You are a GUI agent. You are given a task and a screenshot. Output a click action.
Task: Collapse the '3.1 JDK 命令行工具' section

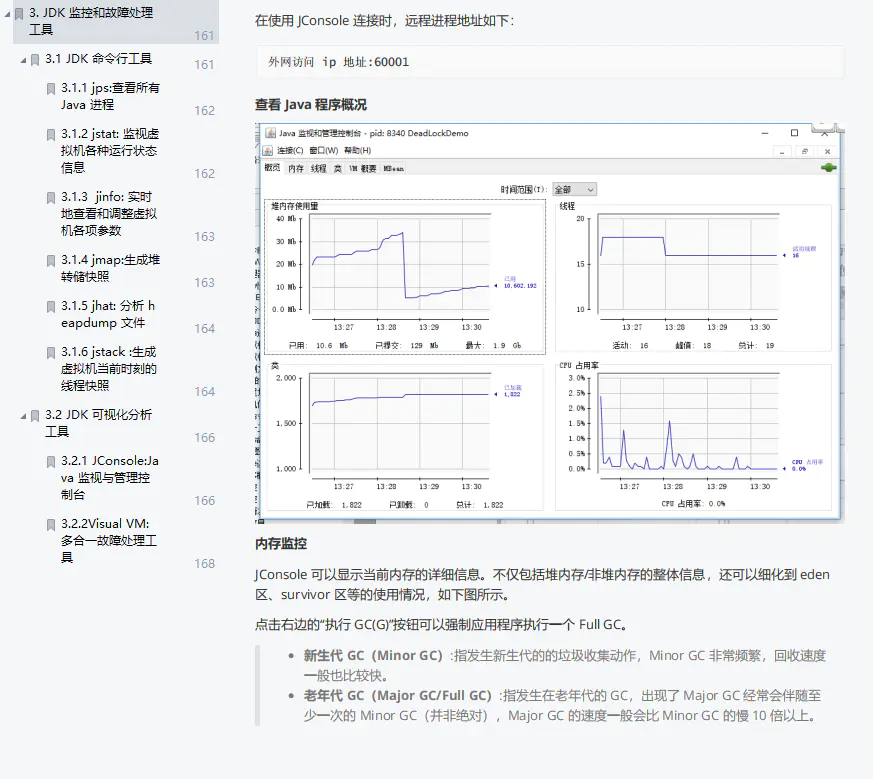pyautogui.click(x=23, y=60)
